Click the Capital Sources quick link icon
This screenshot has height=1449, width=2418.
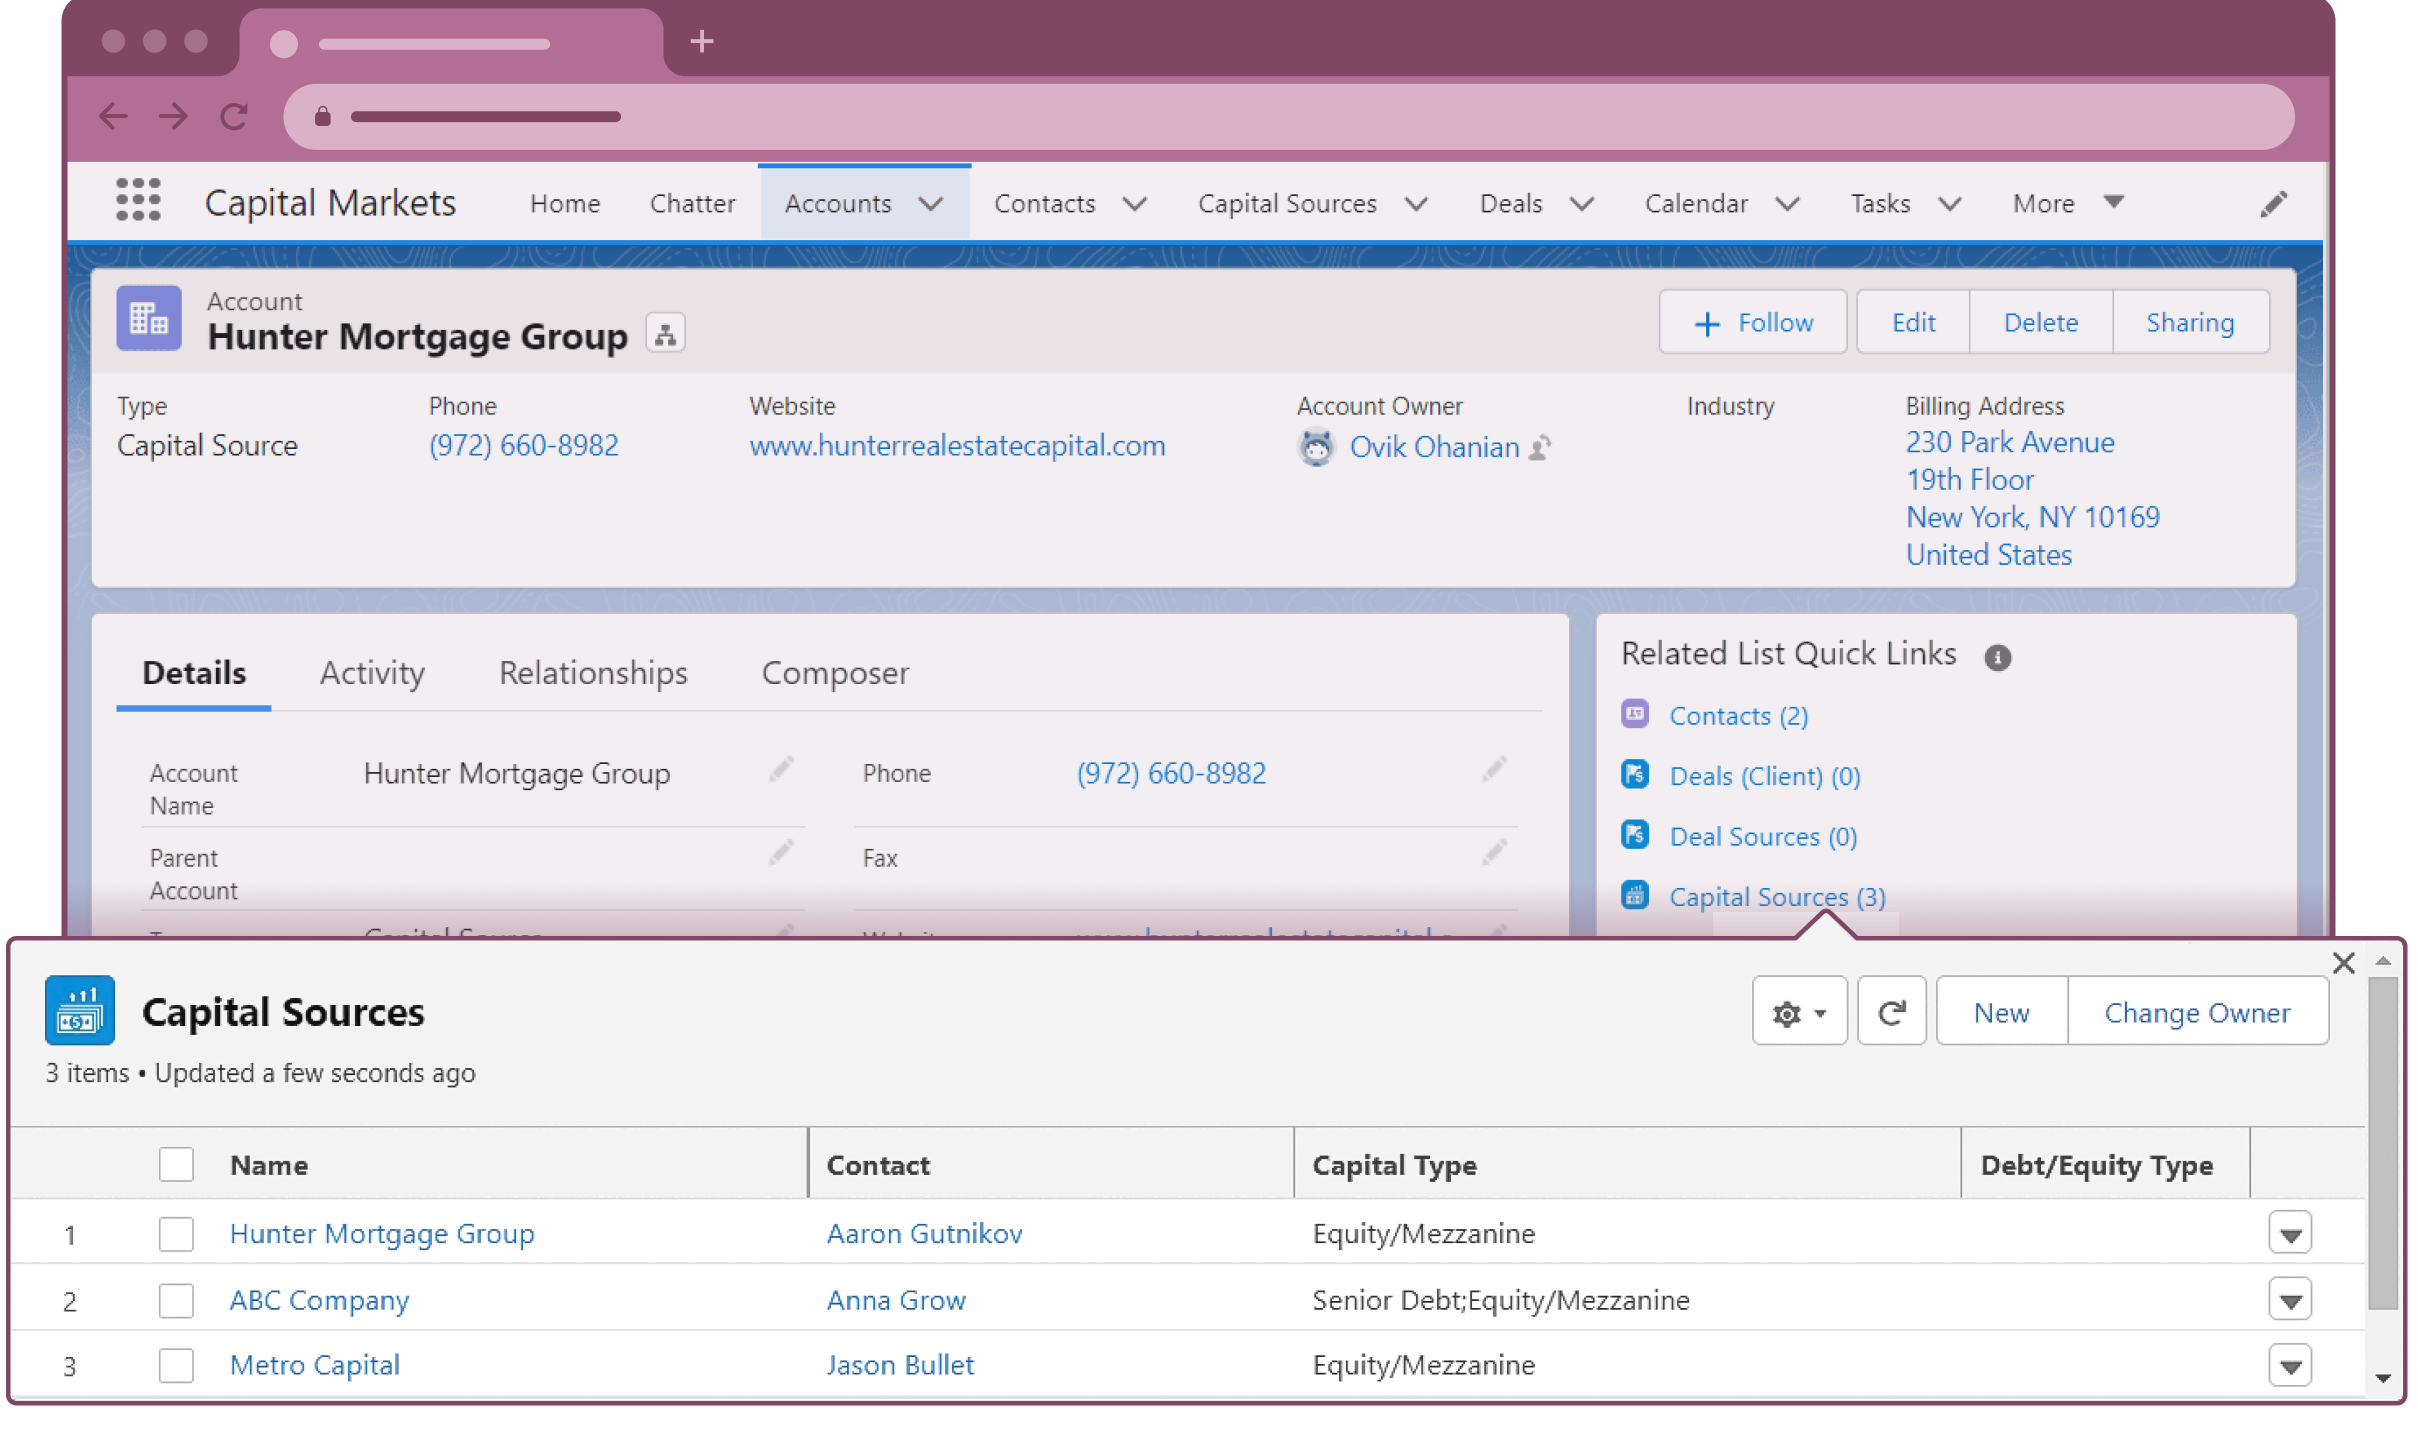point(1635,895)
